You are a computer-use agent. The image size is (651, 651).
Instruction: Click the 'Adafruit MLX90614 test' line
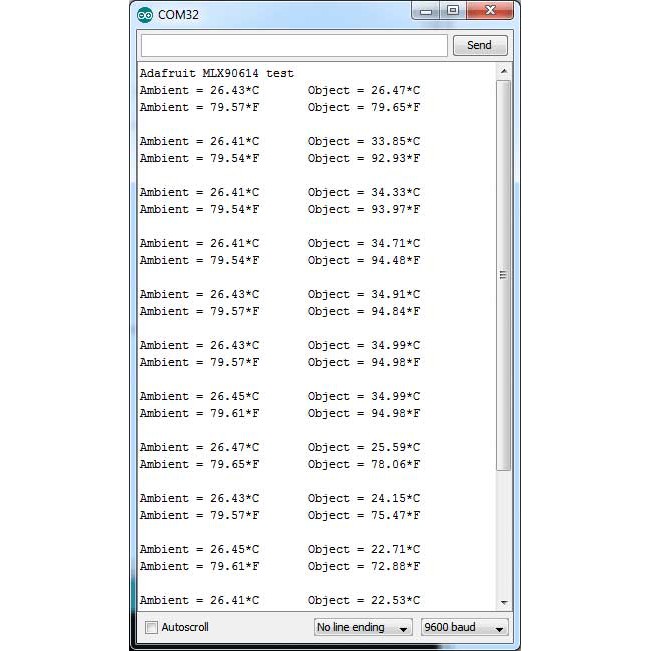click(x=217, y=73)
